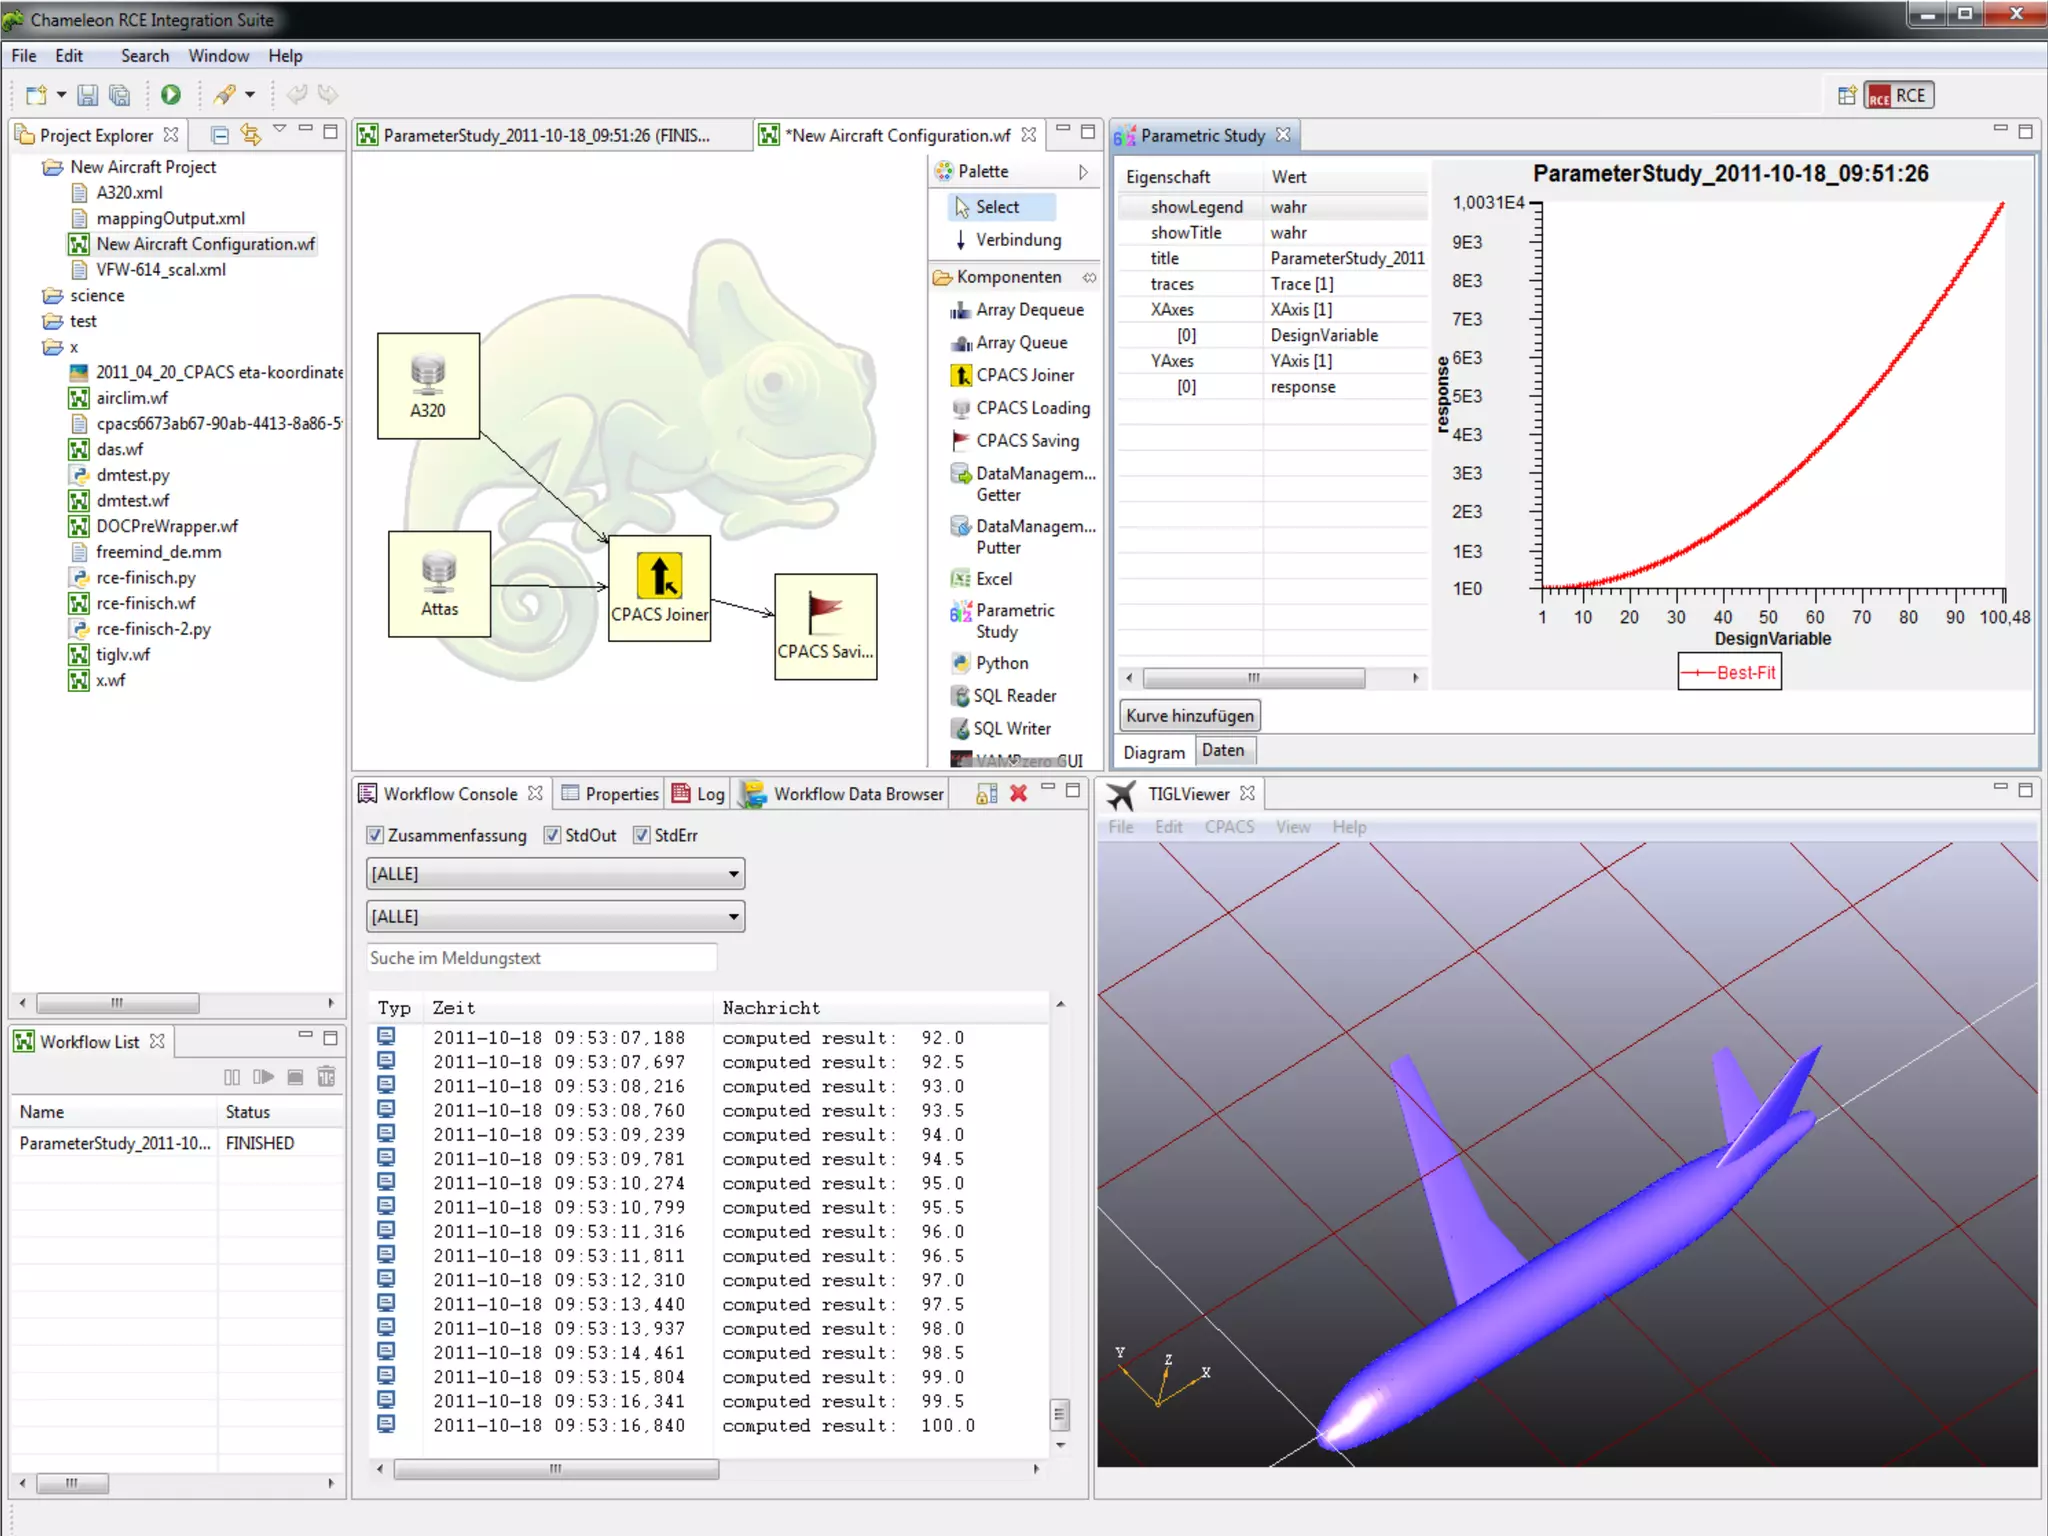Switch to New Aircraft Configuration.wf editor tab
Image resolution: width=2048 pixels, height=1536 pixels.
tap(899, 135)
